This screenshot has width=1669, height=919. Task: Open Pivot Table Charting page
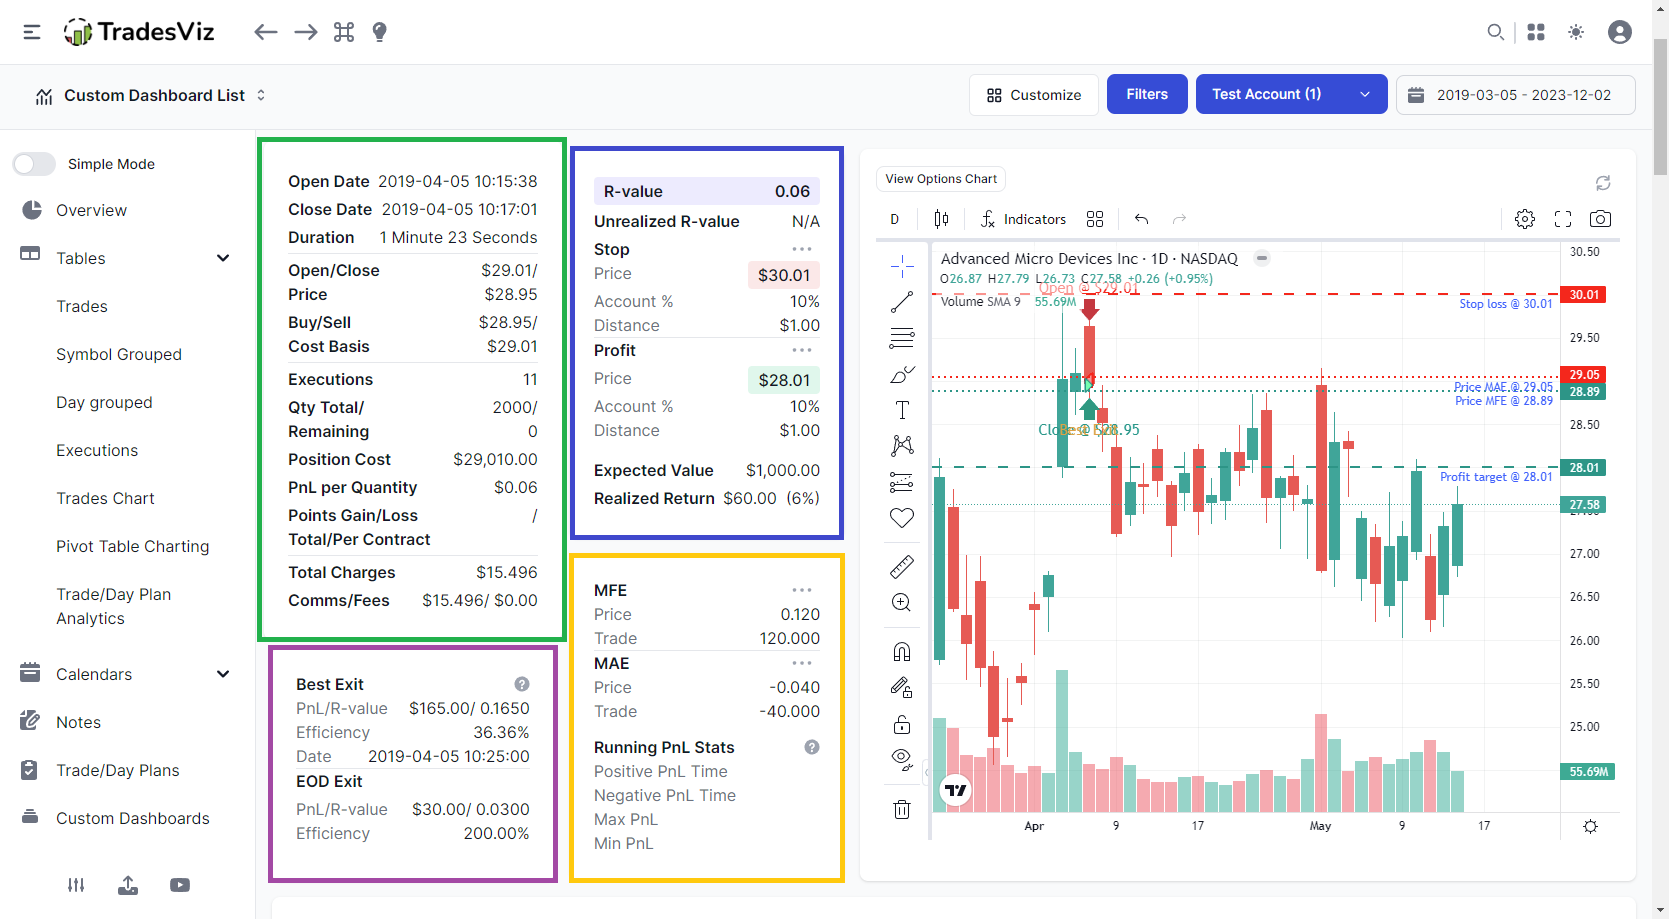point(133,546)
